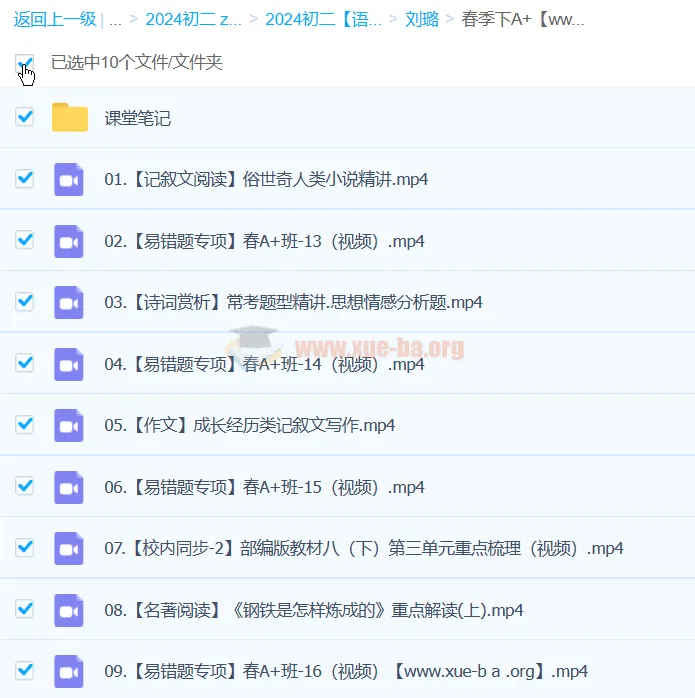Open 08.【名著阅读】《钢铁是怎样炼成的》 file name
This screenshot has height=698, width=695.
tap(313, 610)
